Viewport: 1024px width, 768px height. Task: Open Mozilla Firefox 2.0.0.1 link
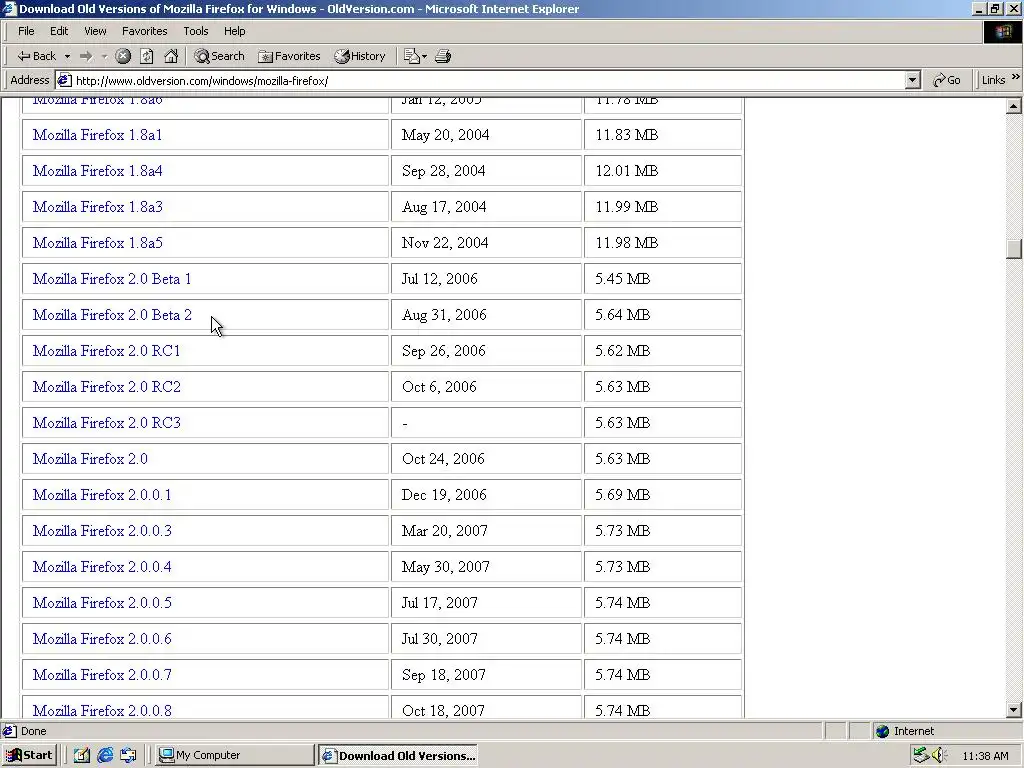[x=102, y=494]
